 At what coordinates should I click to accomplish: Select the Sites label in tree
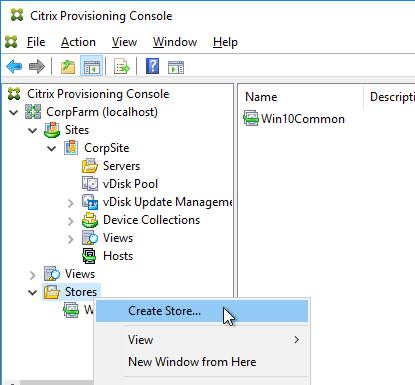pos(77,130)
